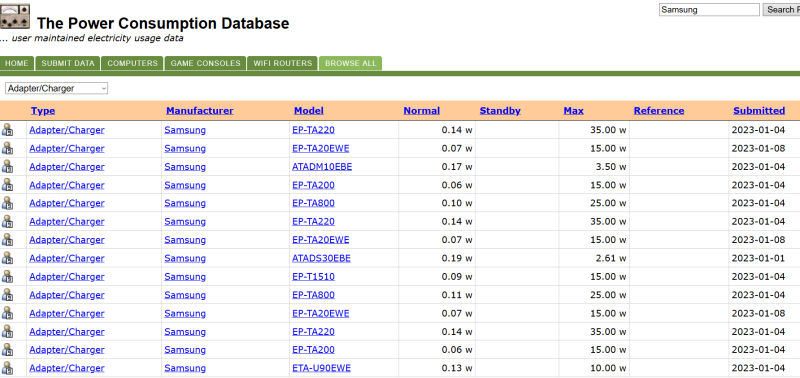Open the ETA-U90EWE model link
The height and width of the screenshot is (378, 800).
pos(321,368)
